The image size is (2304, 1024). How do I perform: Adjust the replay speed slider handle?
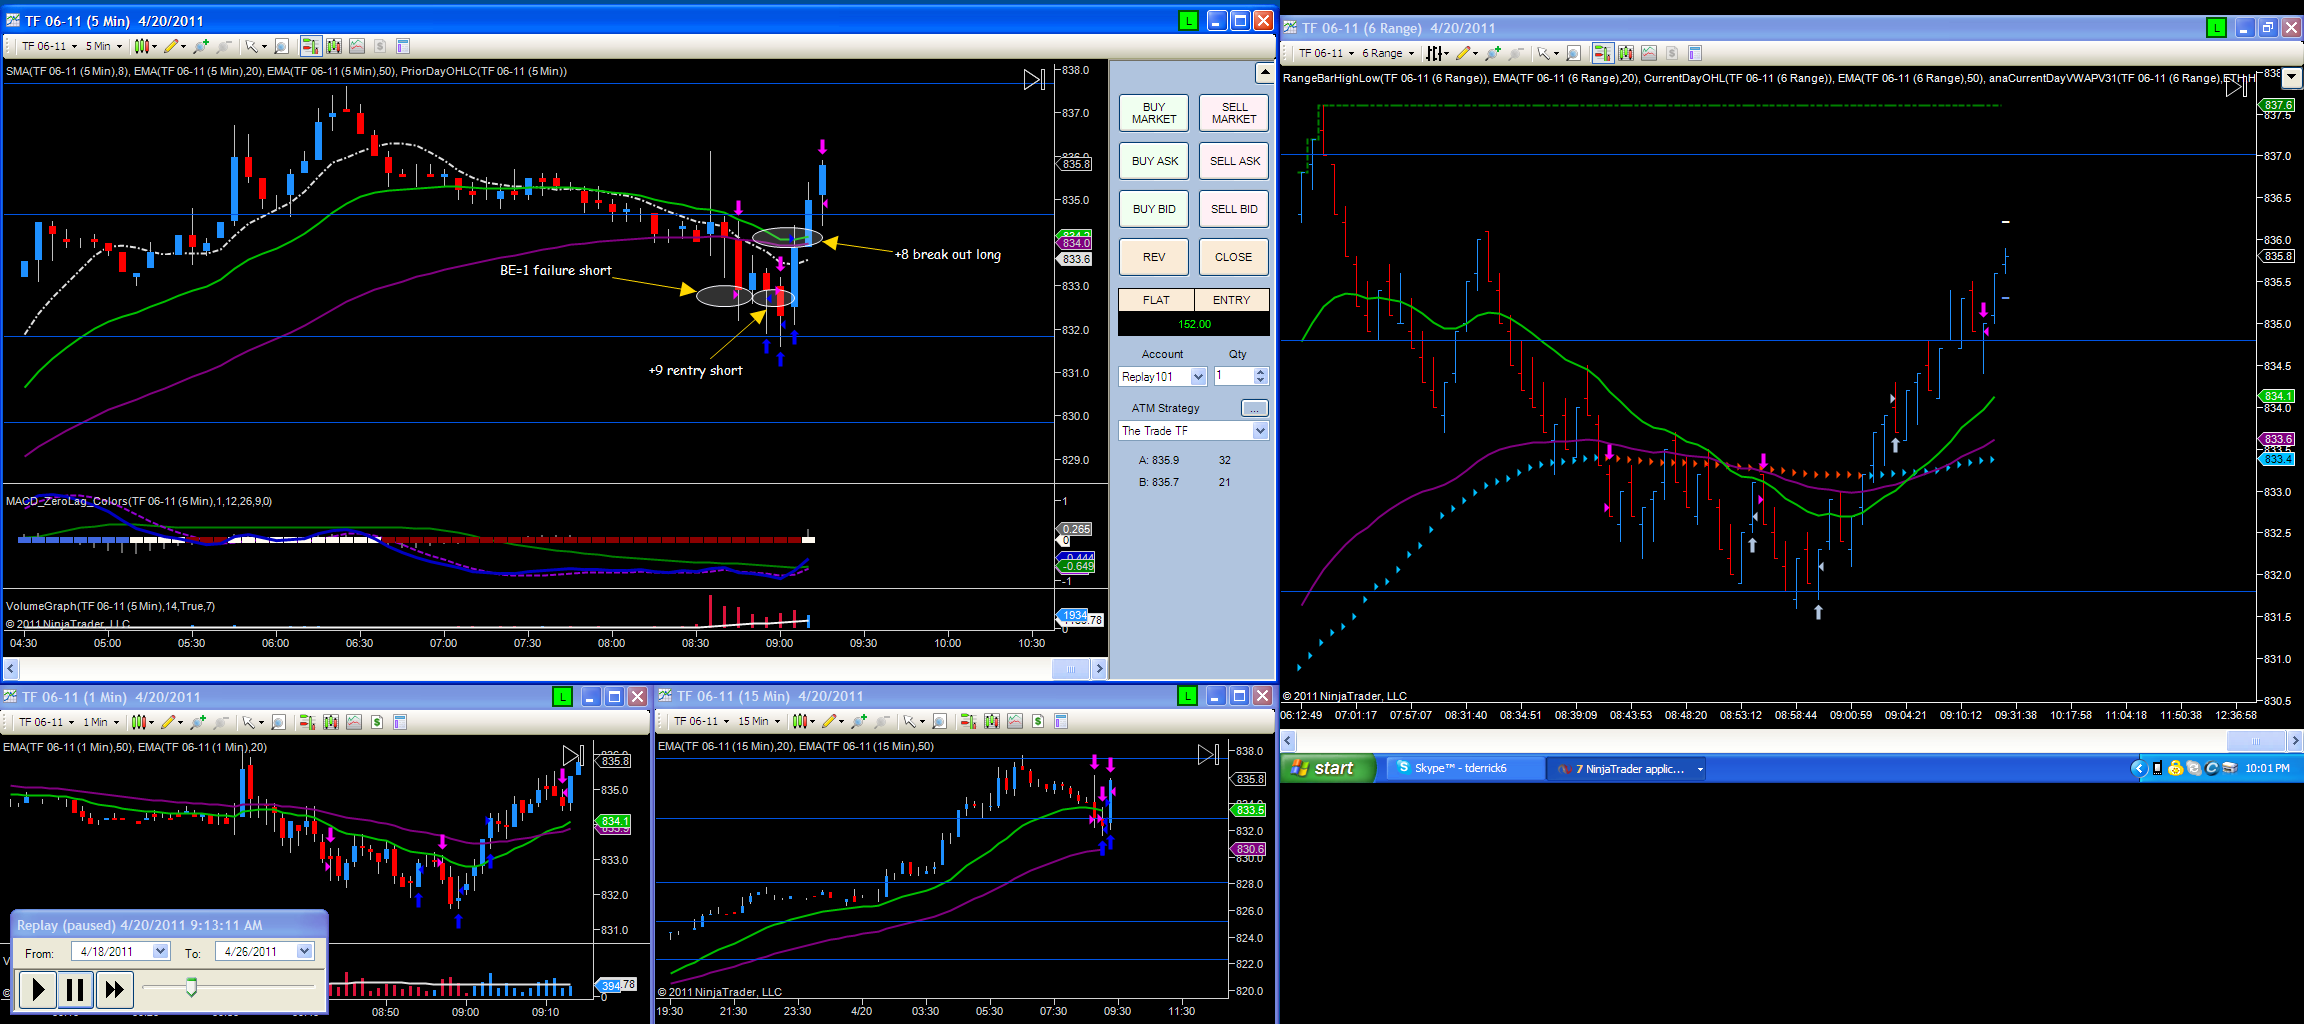tap(191, 988)
